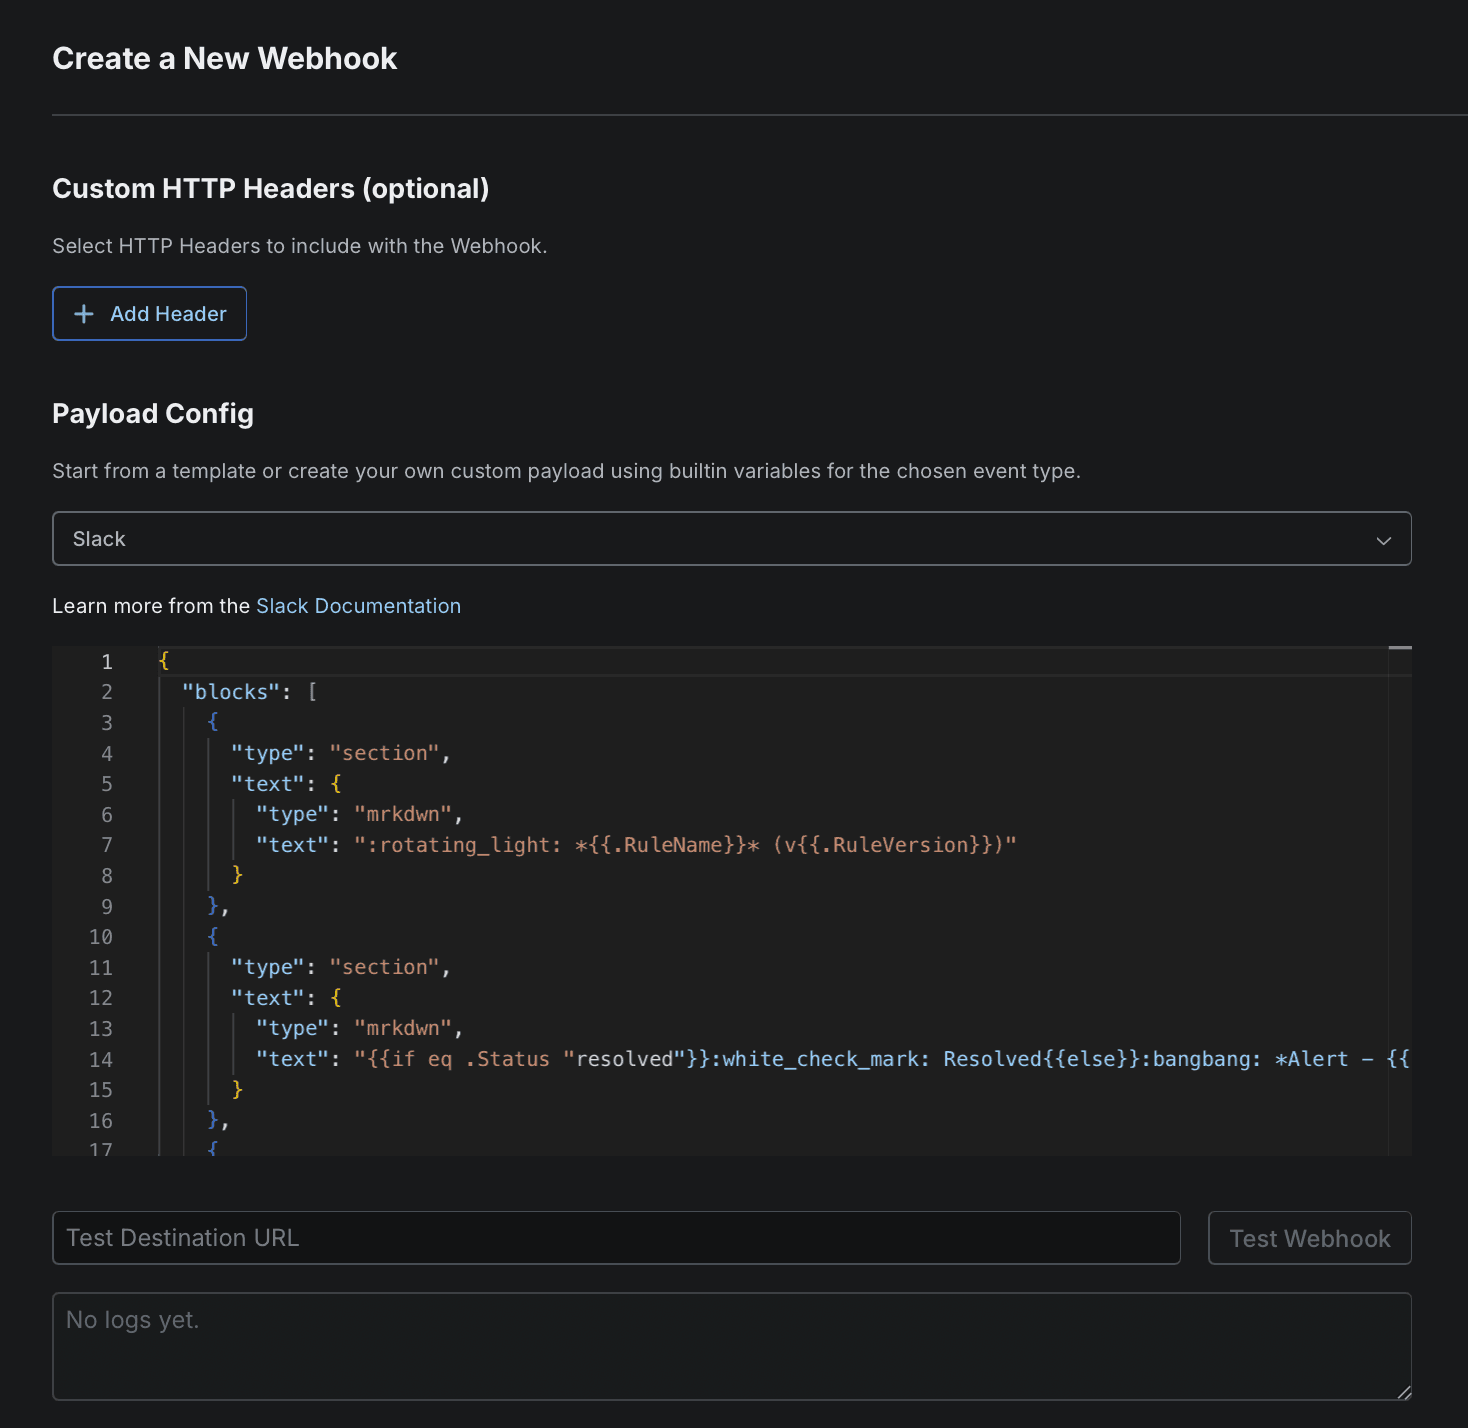1468x1428 pixels.
Task: Click the opening brace on line 3
Action: pos(212,722)
